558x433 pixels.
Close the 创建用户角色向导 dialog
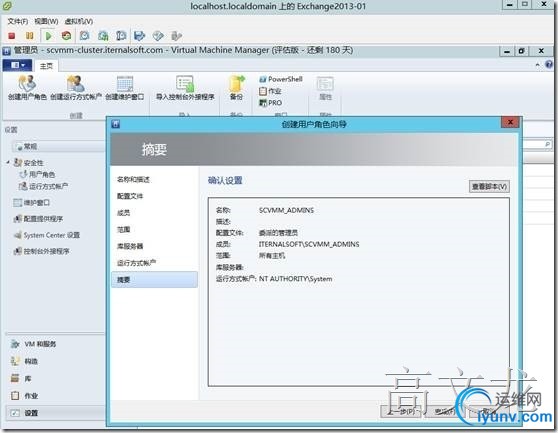point(510,122)
